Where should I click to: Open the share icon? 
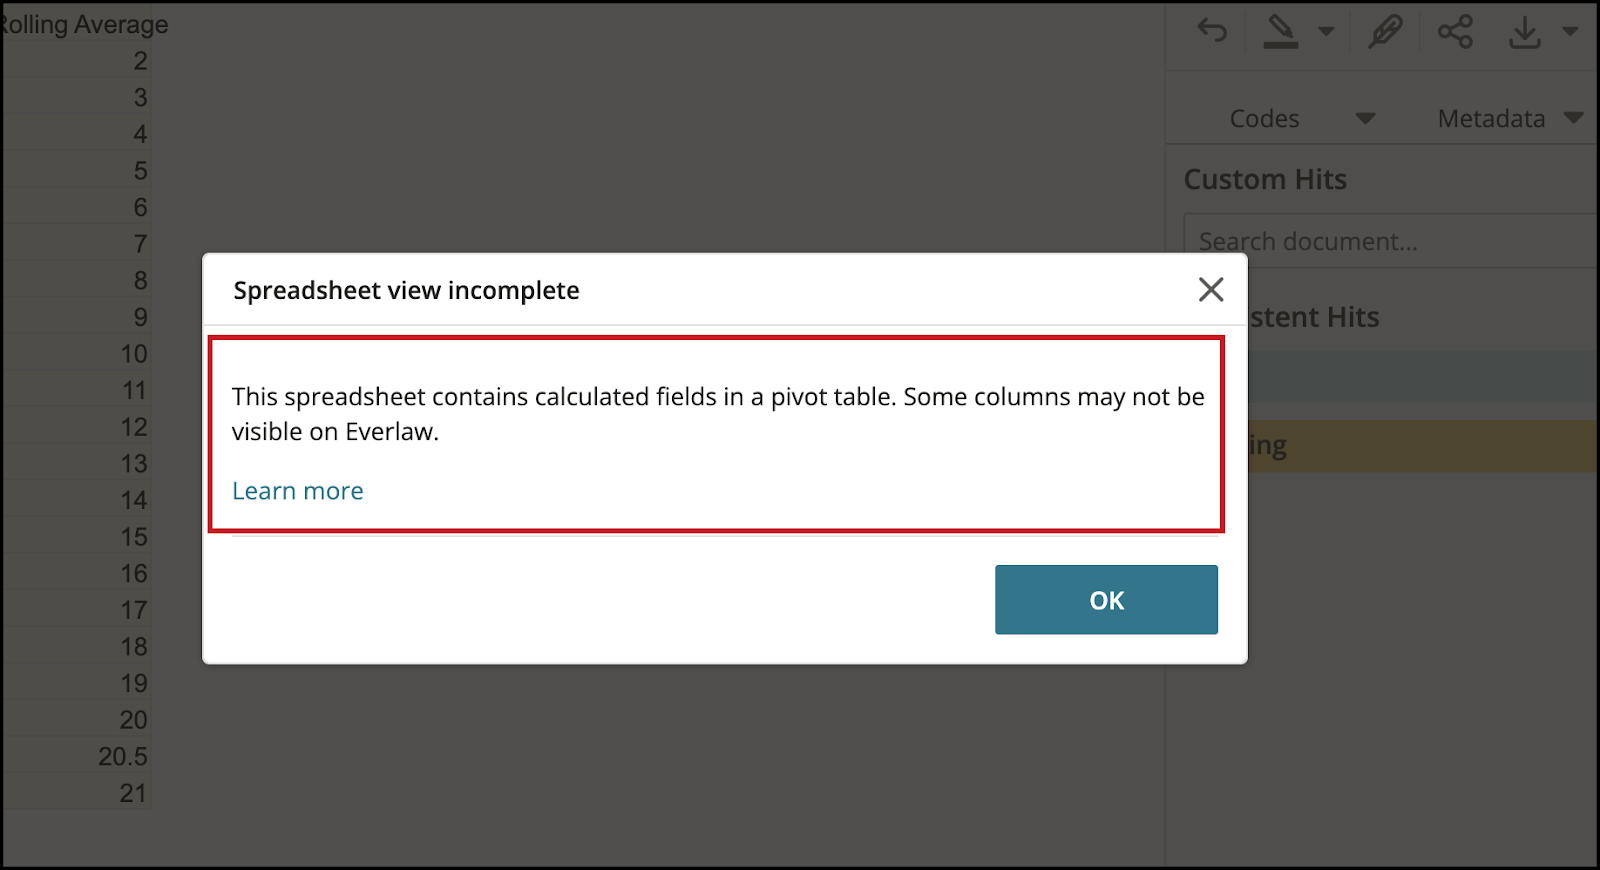tap(1455, 31)
